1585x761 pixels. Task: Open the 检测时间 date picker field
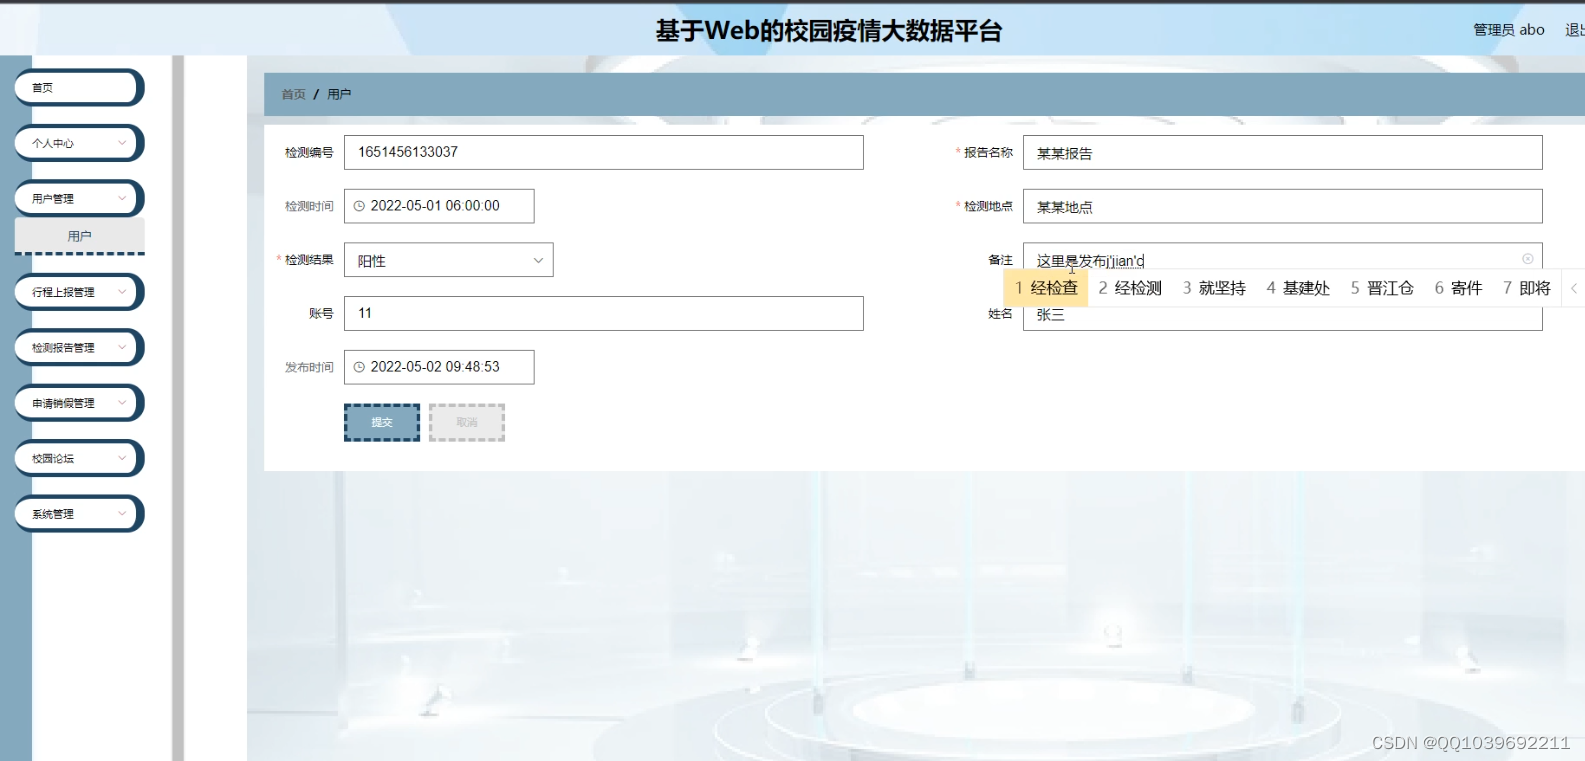point(439,206)
